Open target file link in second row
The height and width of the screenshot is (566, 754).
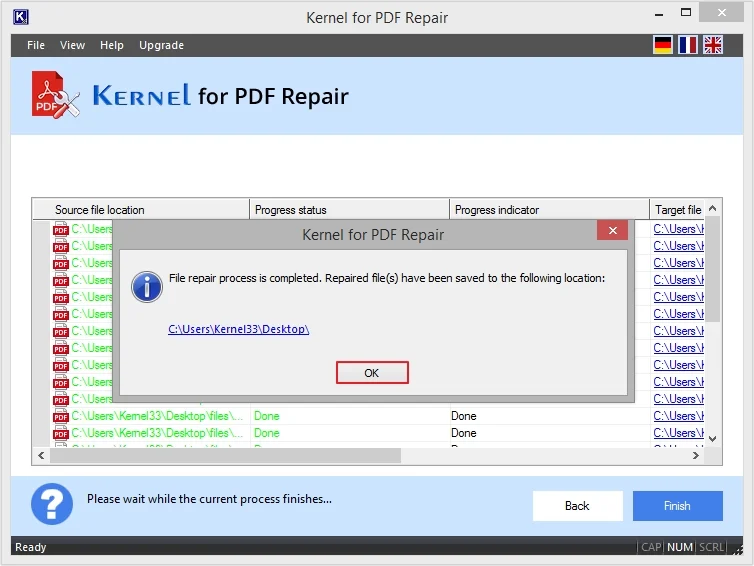pos(679,246)
